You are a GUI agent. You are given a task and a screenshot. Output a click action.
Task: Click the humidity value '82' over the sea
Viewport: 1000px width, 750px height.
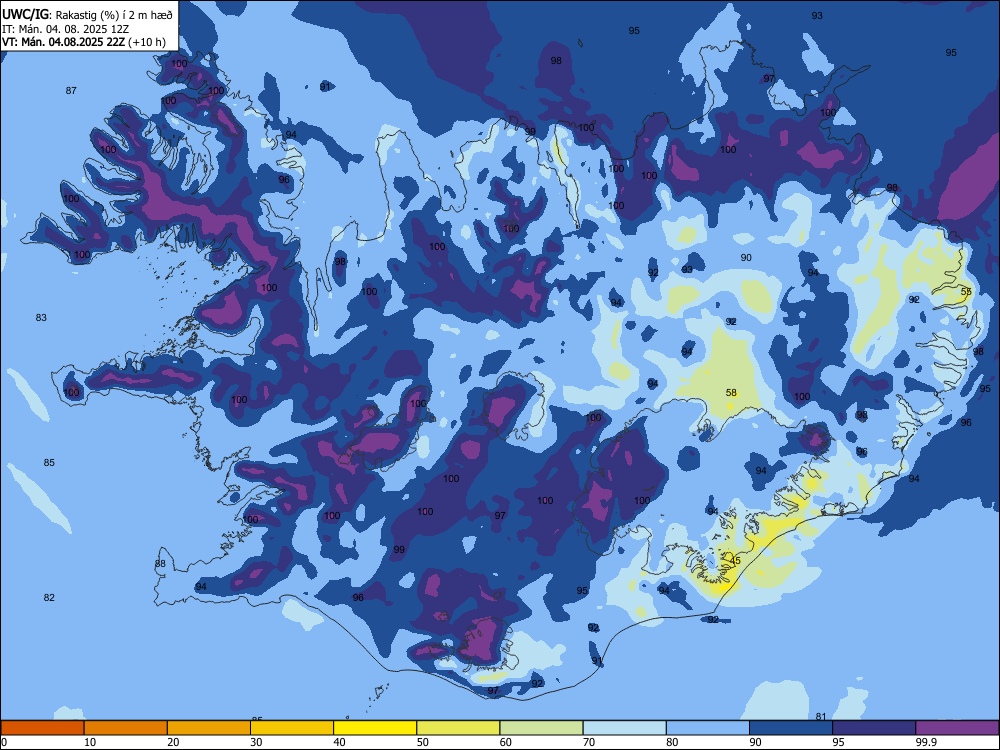click(49, 598)
